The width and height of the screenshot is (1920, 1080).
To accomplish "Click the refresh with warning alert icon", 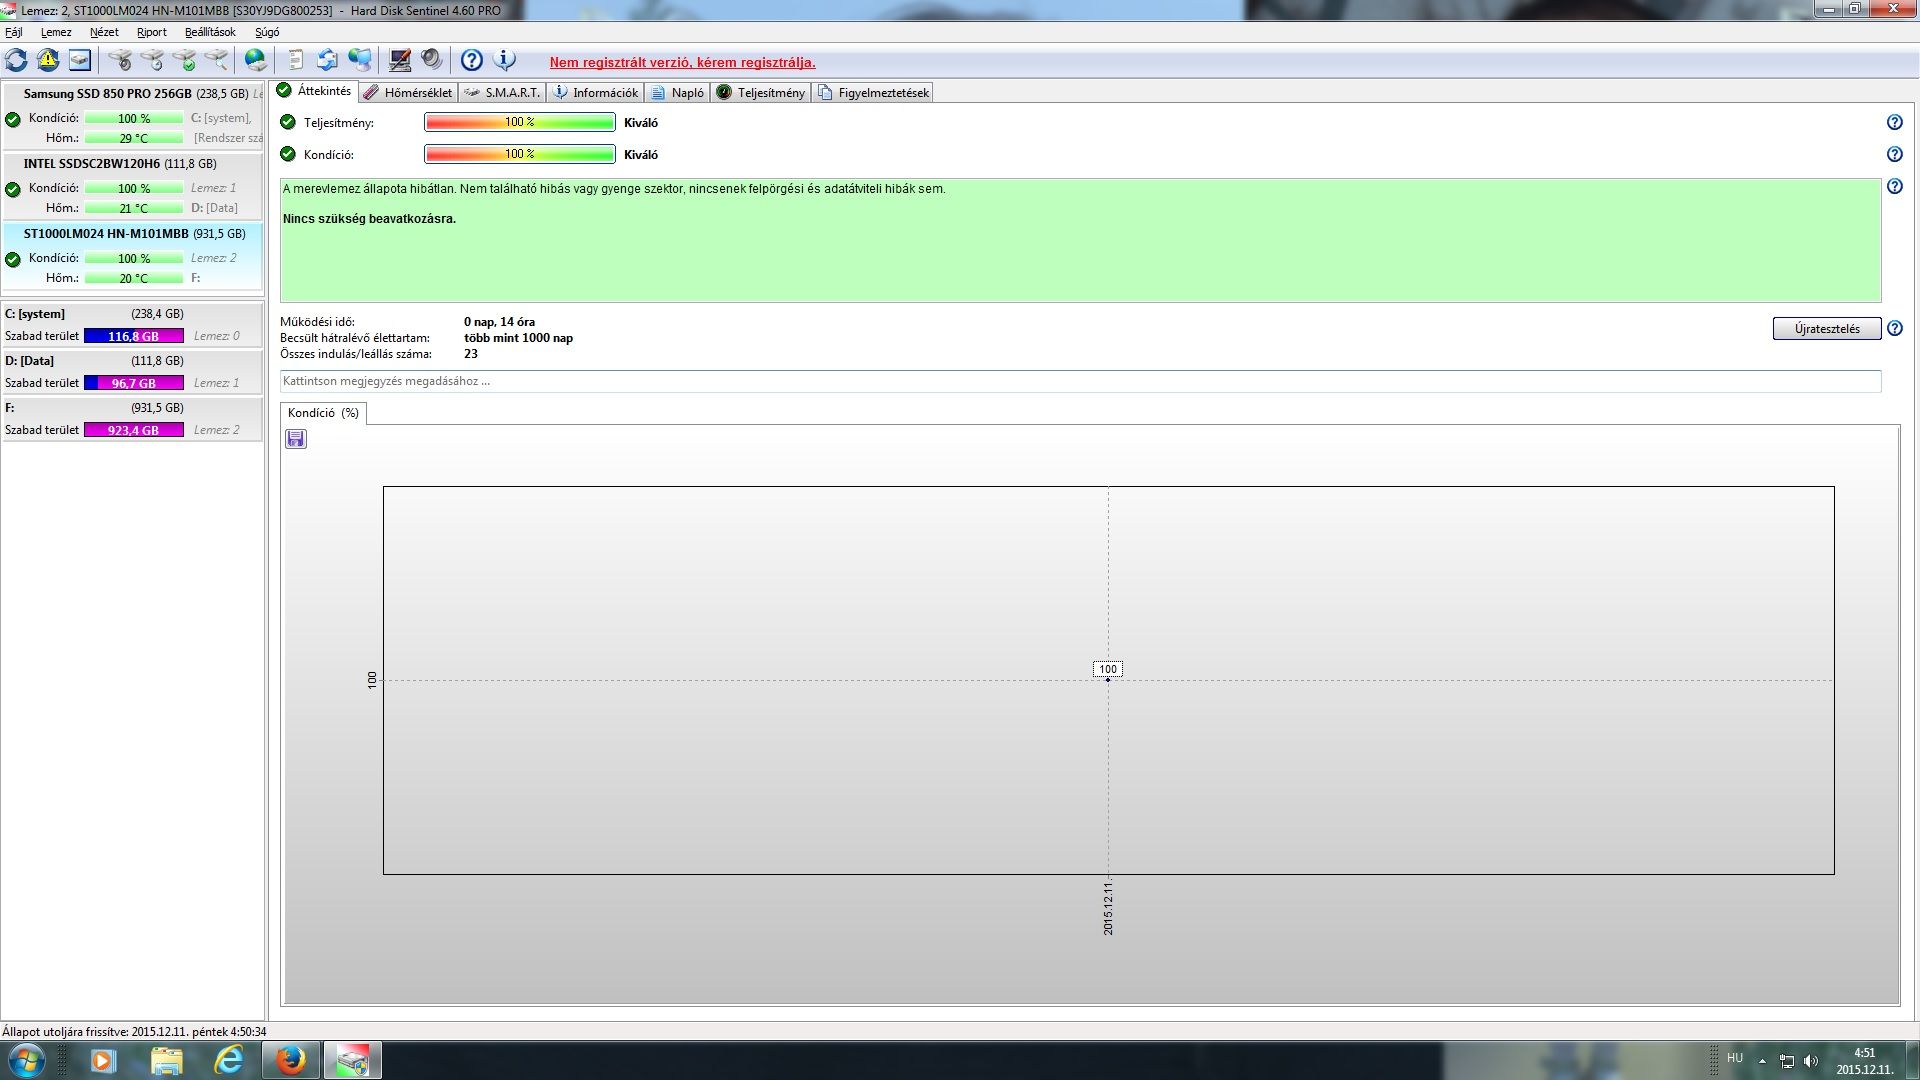I will [48, 60].
